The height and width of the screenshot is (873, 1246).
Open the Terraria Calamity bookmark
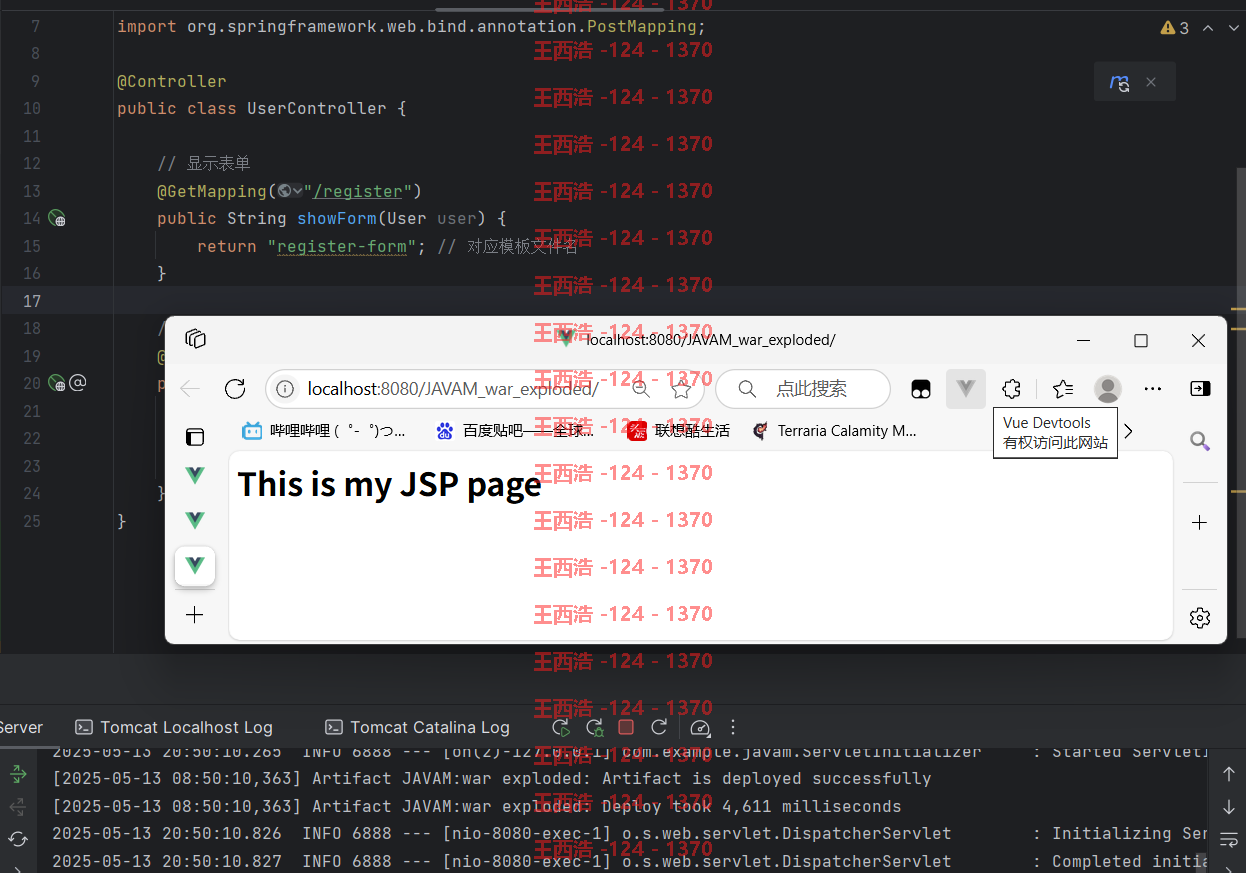834,431
